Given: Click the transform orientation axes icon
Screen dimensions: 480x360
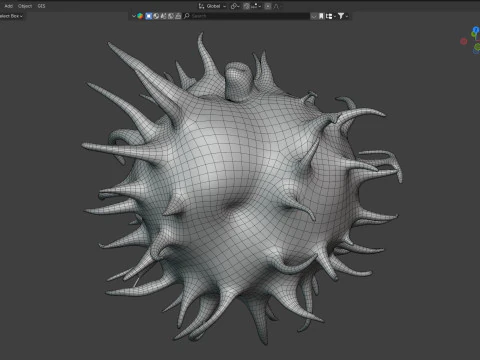Looking at the screenshot, I should coord(201,6).
